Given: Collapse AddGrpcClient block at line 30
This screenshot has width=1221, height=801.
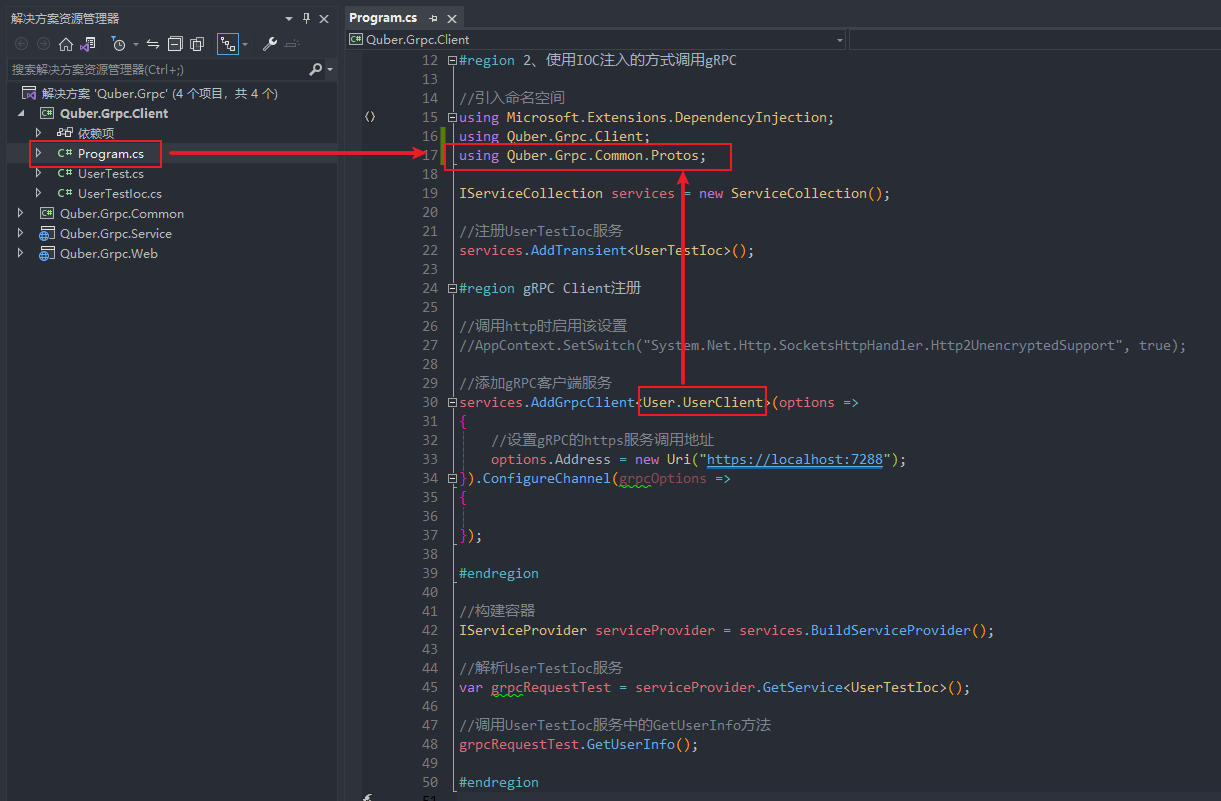Looking at the screenshot, I should tap(452, 402).
